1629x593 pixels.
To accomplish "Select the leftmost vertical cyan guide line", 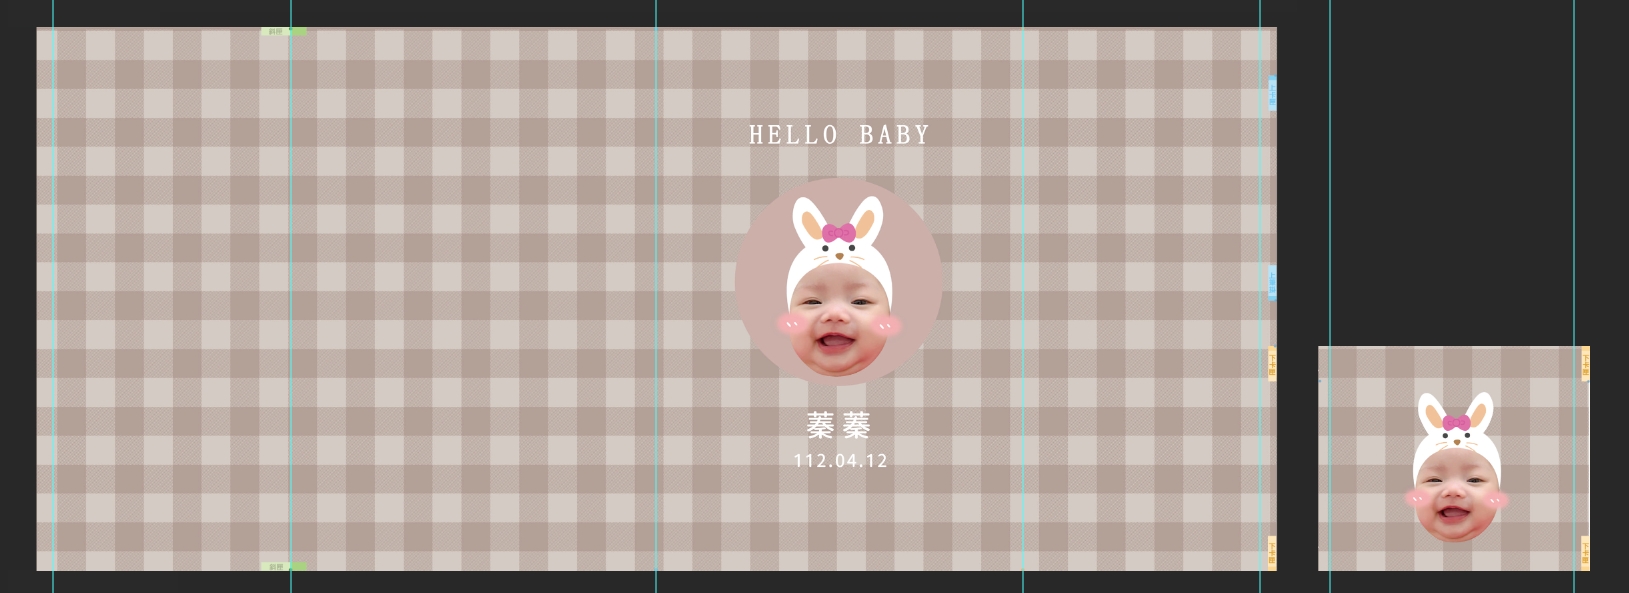I will (x=53, y=300).
